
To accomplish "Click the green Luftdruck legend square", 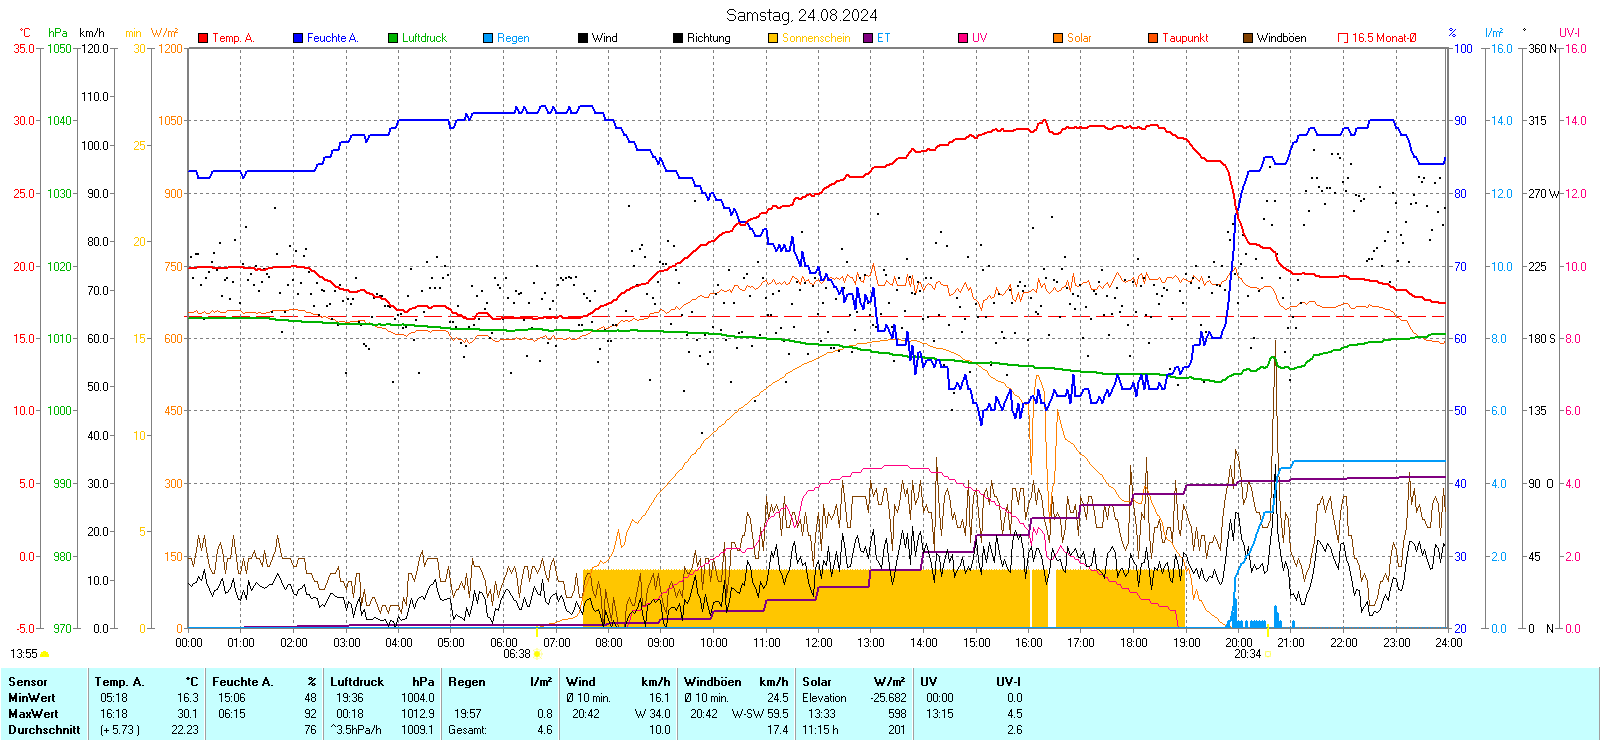I will (x=393, y=38).
